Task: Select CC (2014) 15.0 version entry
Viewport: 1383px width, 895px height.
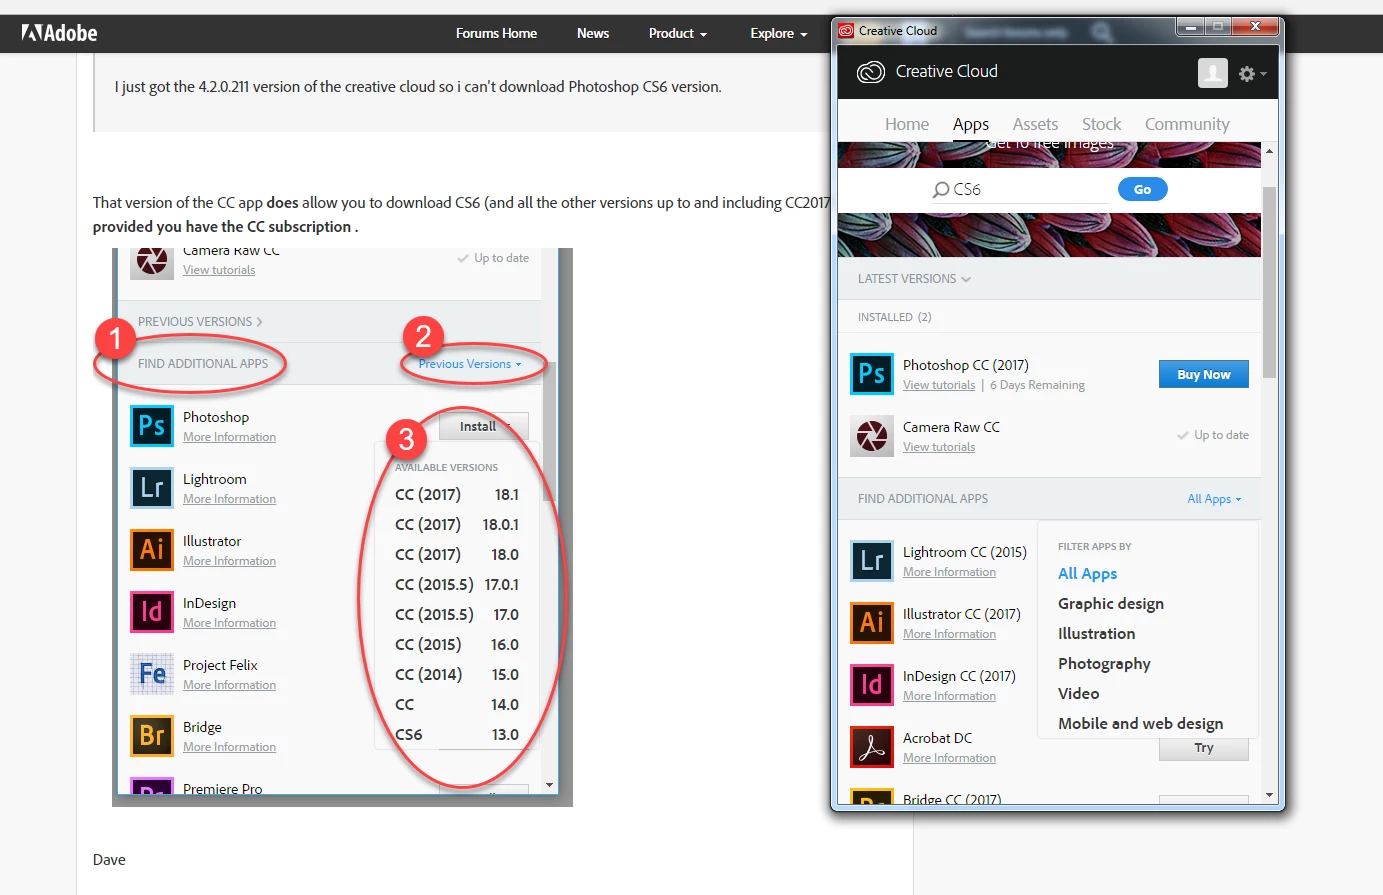Action: tap(457, 674)
